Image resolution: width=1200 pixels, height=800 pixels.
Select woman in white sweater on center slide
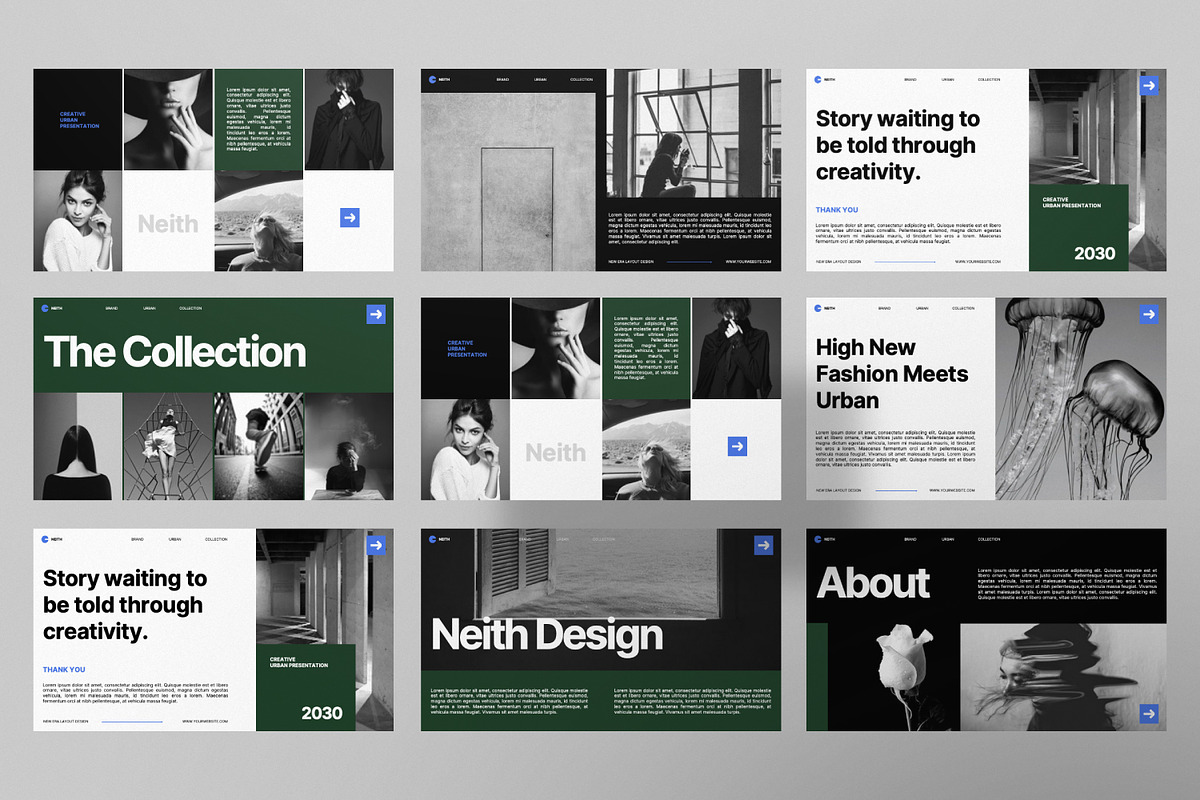click(466, 450)
